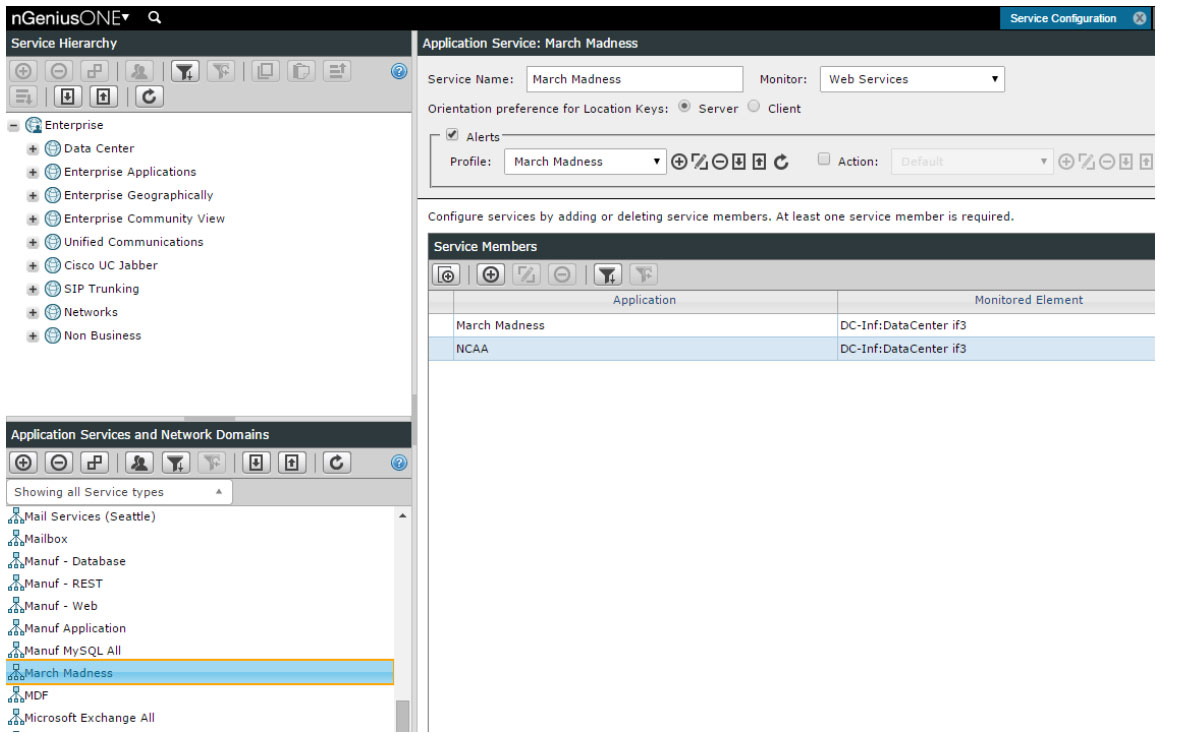
Task: Select Manuf - Web service
Action: (61, 606)
